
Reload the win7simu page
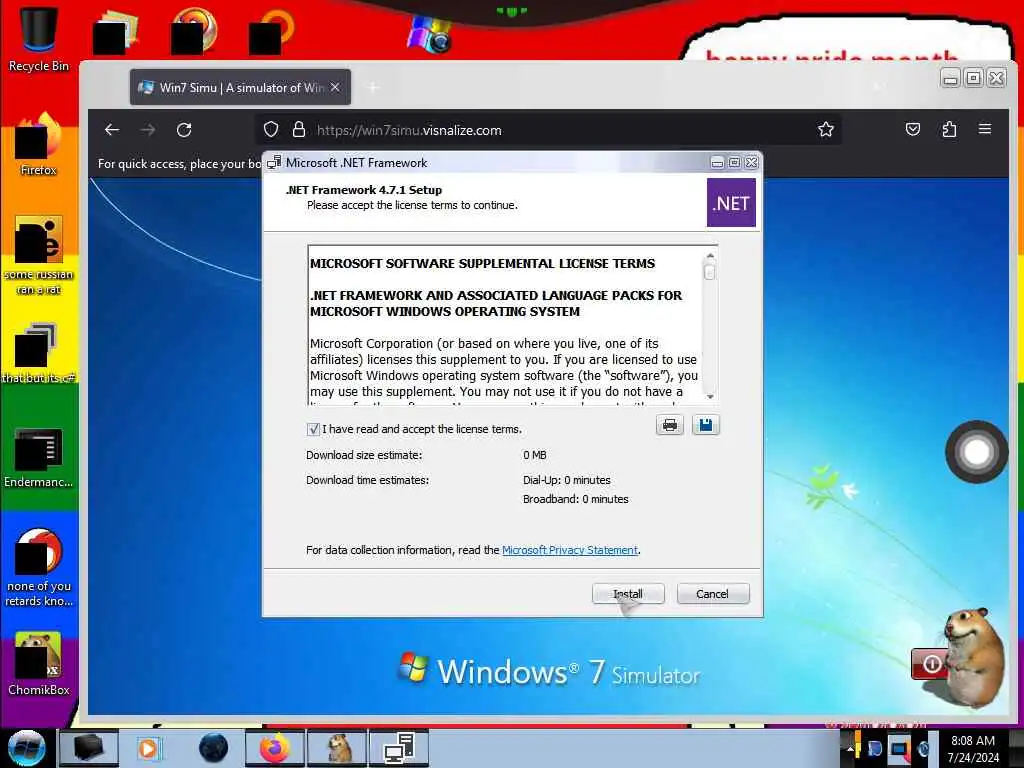point(184,130)
